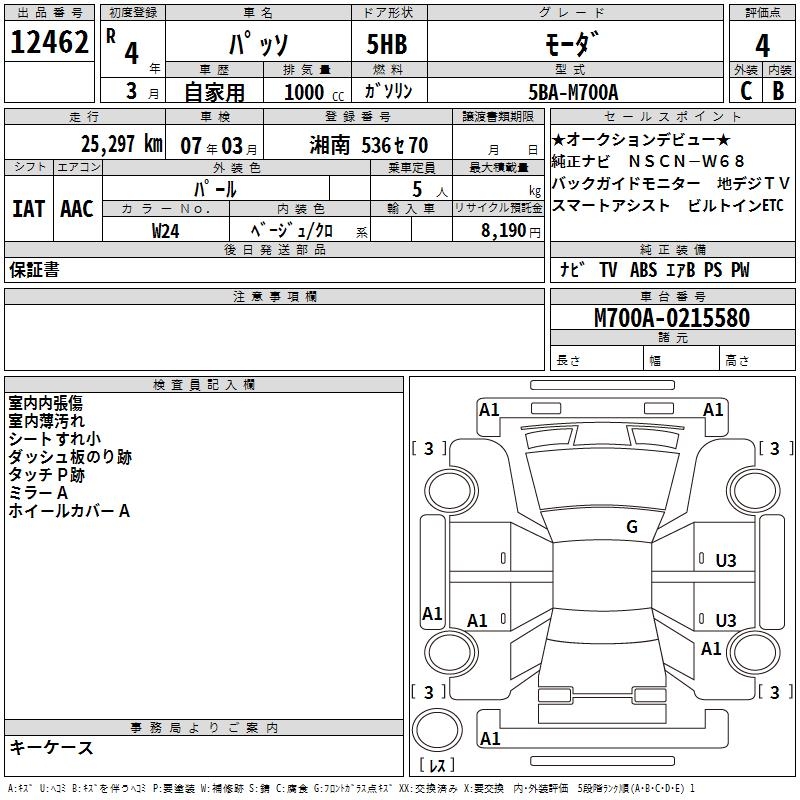The width and height of the screenshot is (800, 800).
Task: Select the displacement value 1000 cc
Action: point(314,92)
